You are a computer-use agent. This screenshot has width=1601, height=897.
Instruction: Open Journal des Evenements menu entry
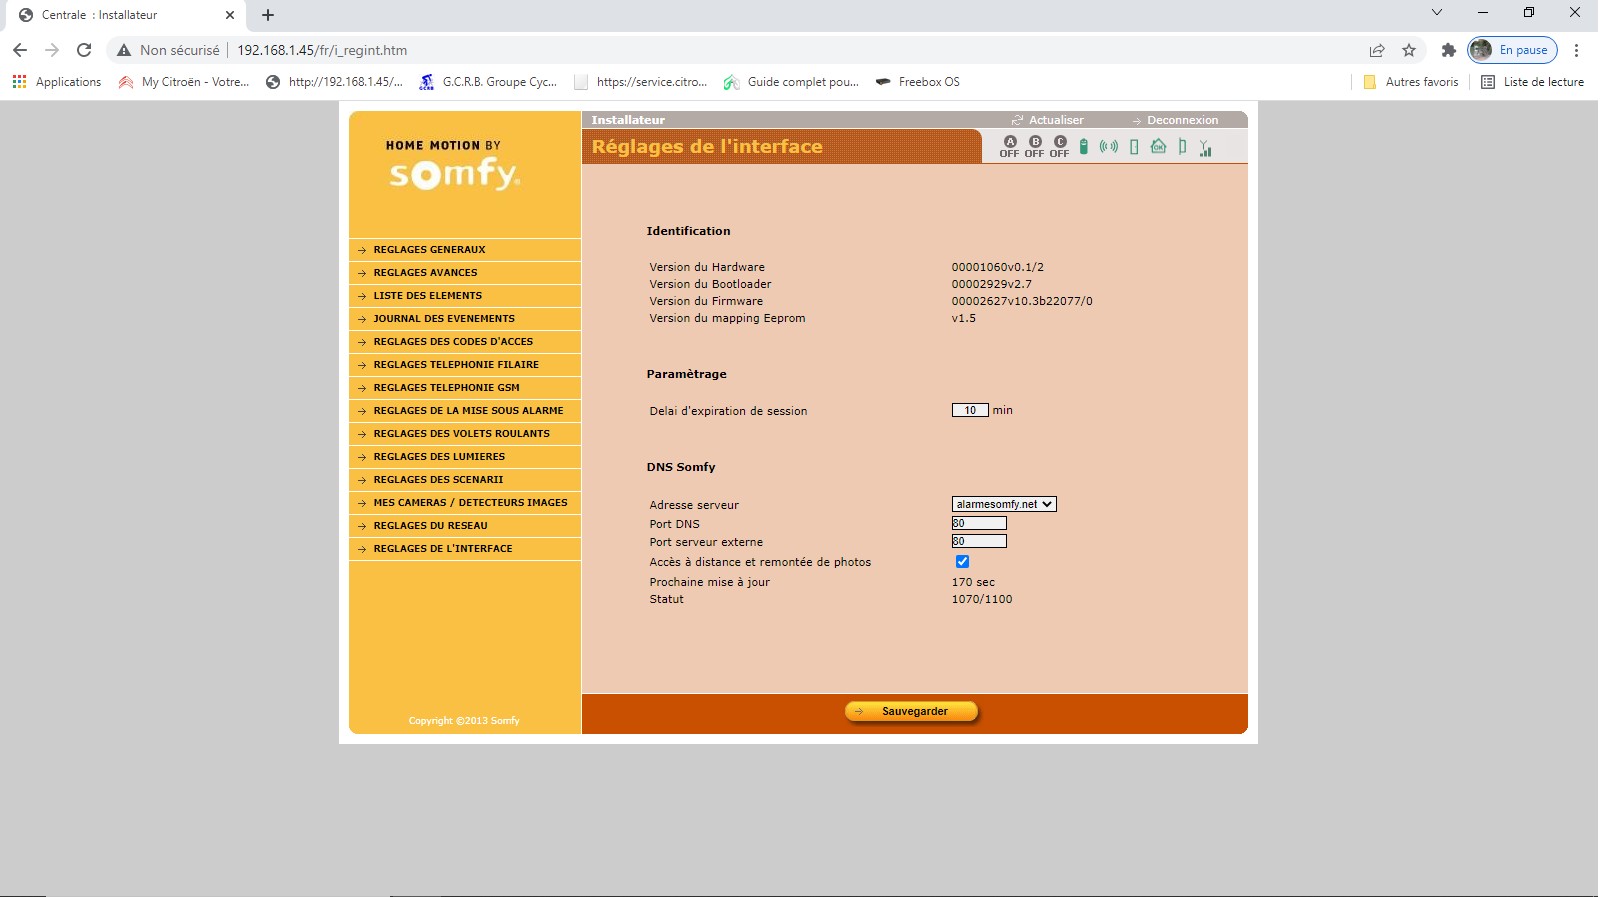pyautogui.click(x=443, y=319)
